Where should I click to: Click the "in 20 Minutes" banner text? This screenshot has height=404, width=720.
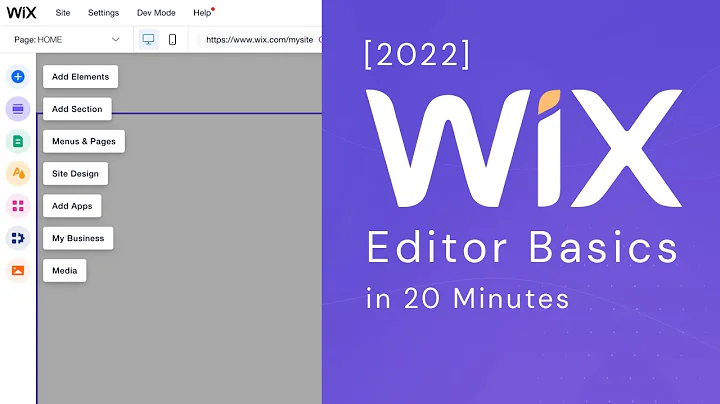point(467,298)
